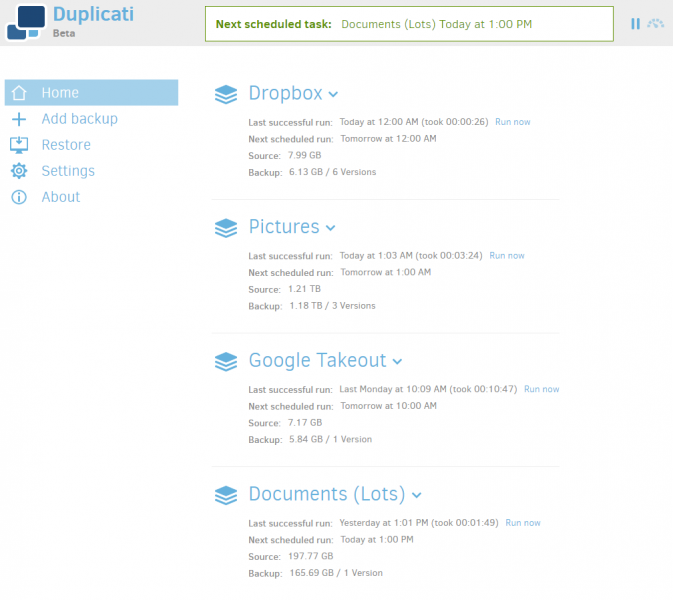
Task: Click the Documents (Lots) backup stack icon
Action: tap(226, 495)
